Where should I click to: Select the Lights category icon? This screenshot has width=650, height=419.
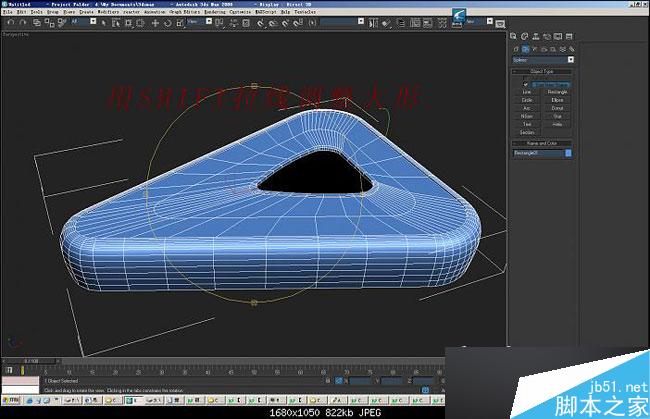click(533, 48)
